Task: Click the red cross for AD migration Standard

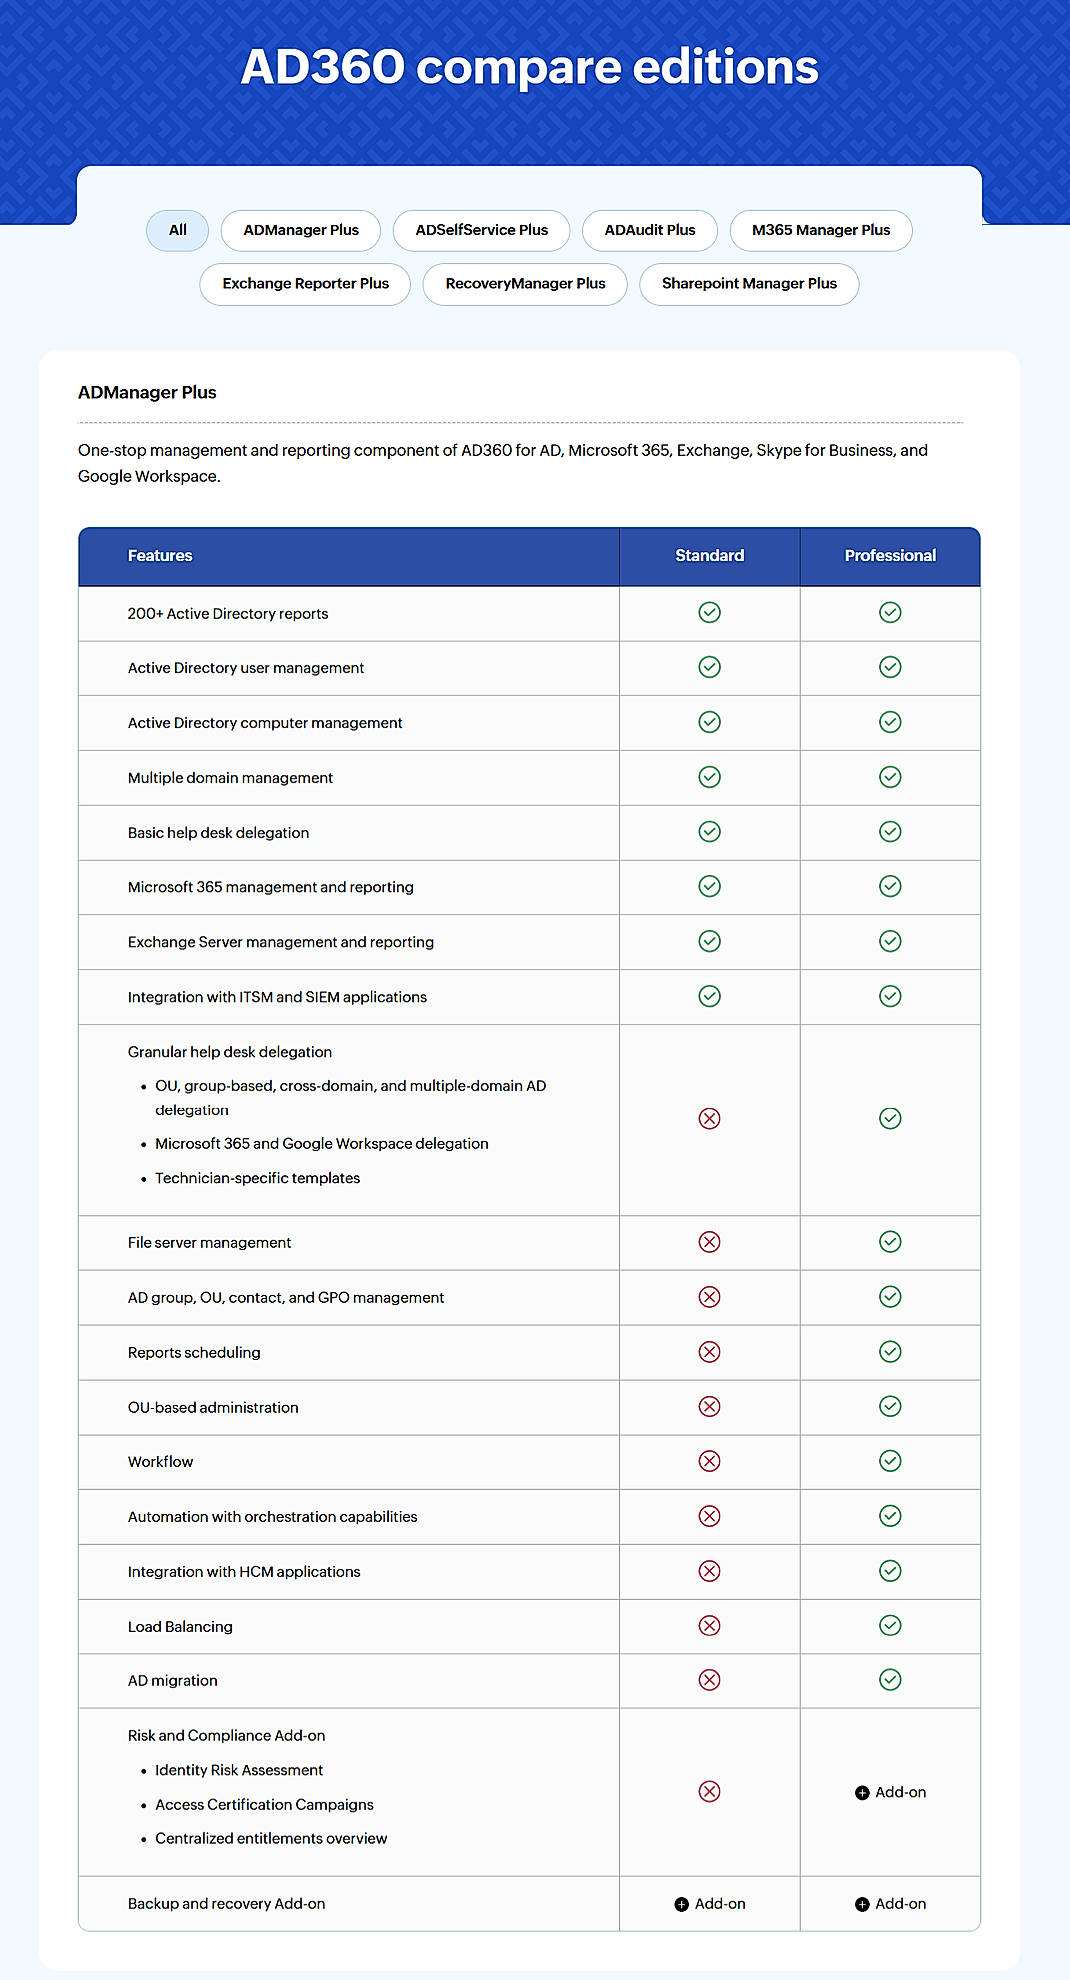Action: point(710,1681)
